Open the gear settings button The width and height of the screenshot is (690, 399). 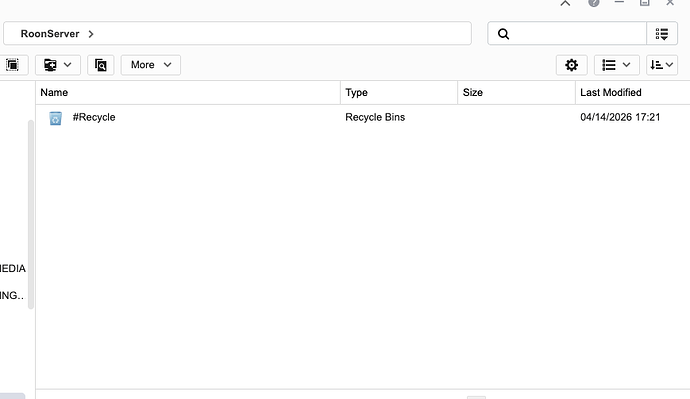tap(571, 65)
